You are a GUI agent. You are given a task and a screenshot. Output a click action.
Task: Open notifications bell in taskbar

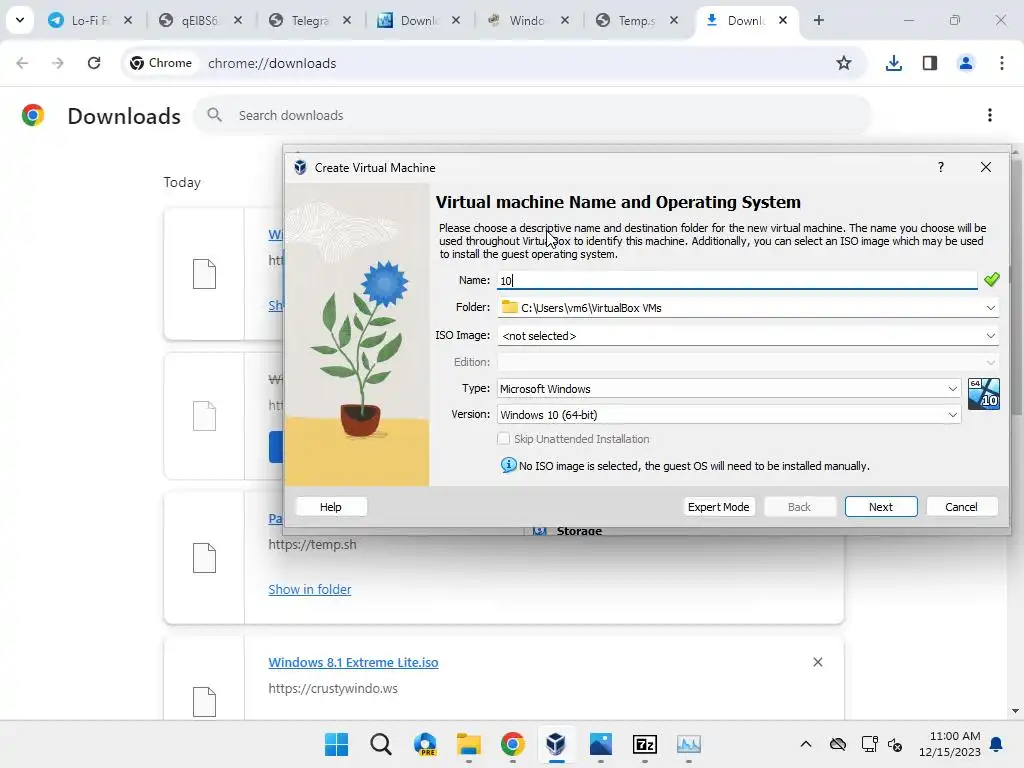click(997, 744)
